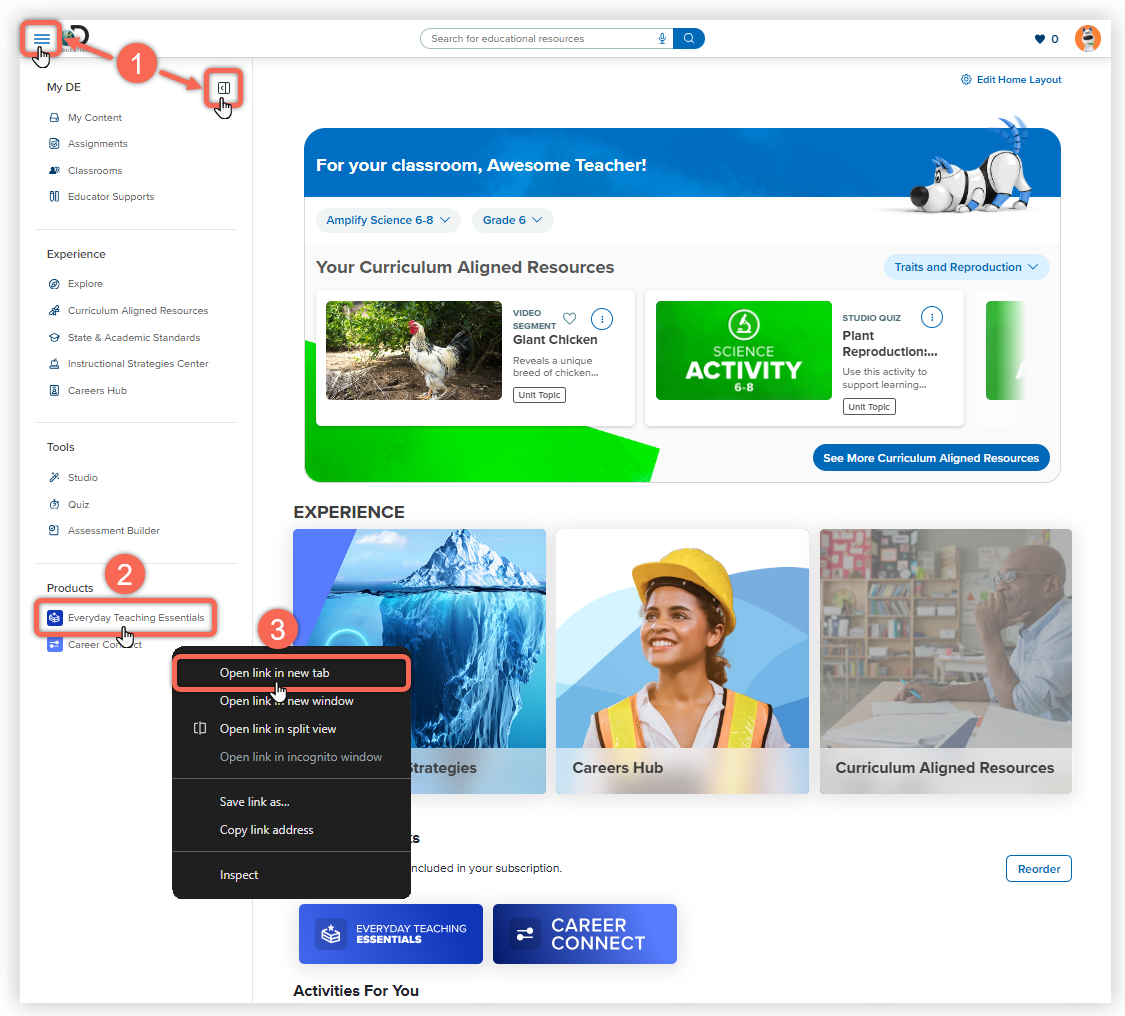Open more options on Plant Reproduction card
The image size is (1125, 1016).
click(x=931, y=317)
